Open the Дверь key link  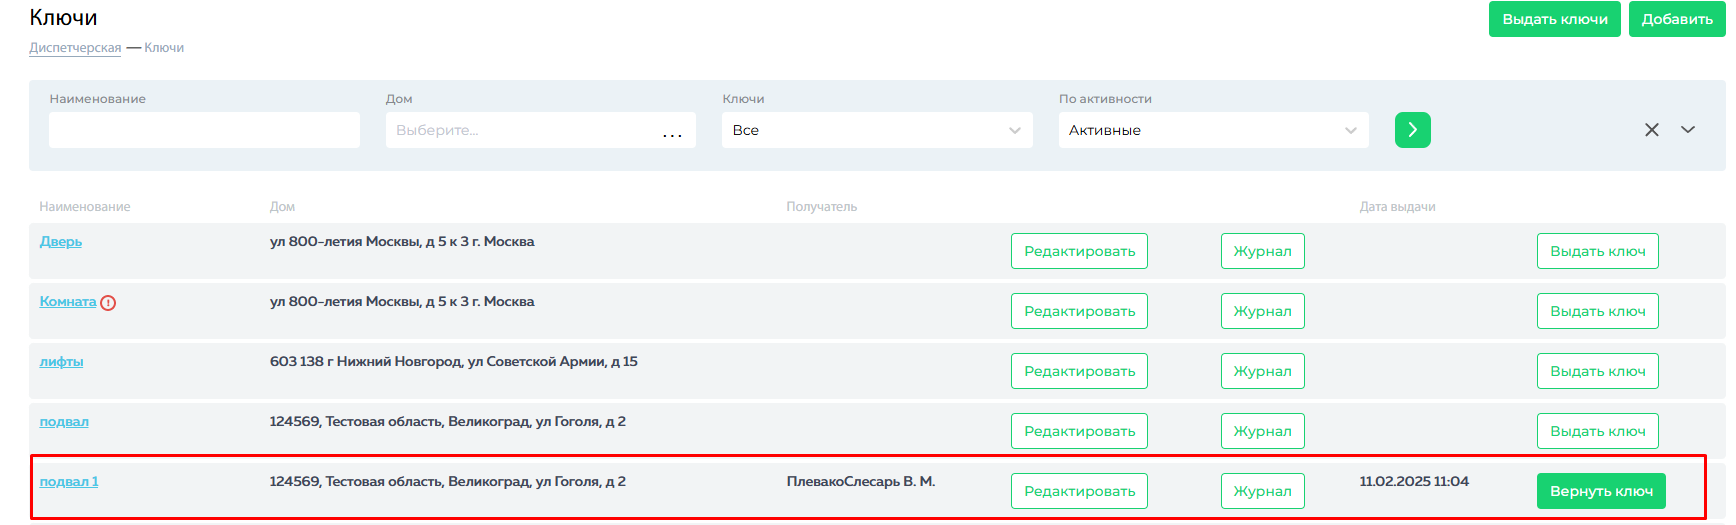point(61,242)
